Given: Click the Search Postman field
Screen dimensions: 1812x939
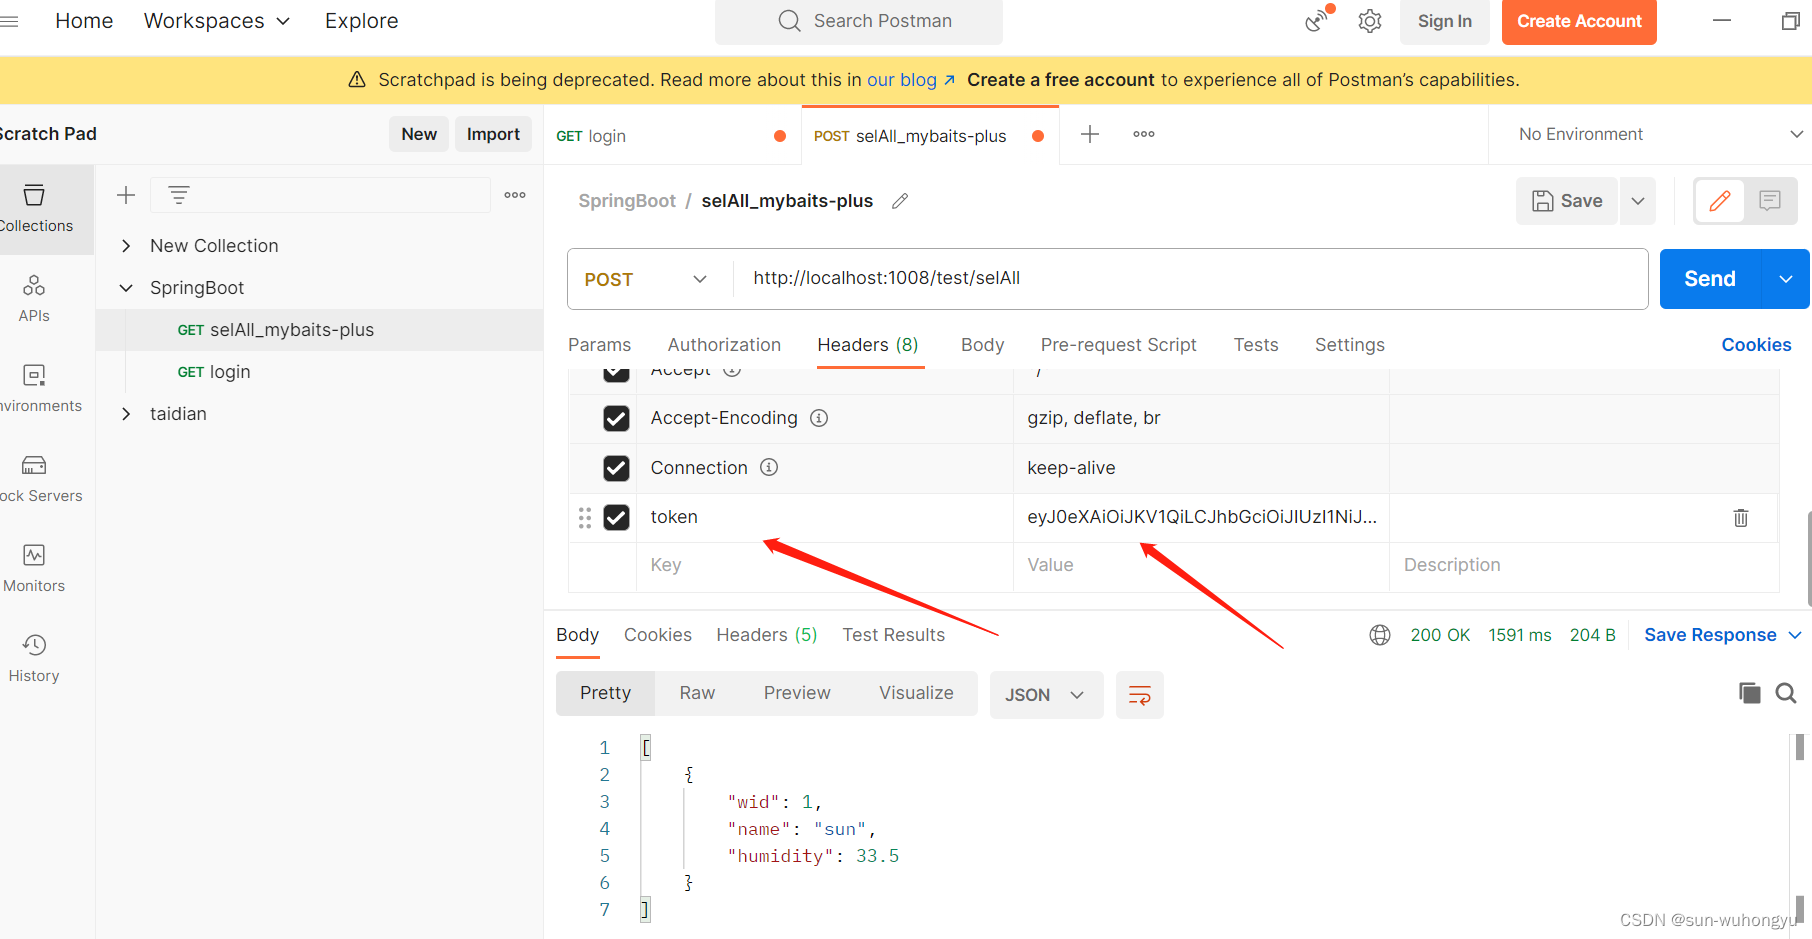Looking at the screenshot, I should [859, 21].
